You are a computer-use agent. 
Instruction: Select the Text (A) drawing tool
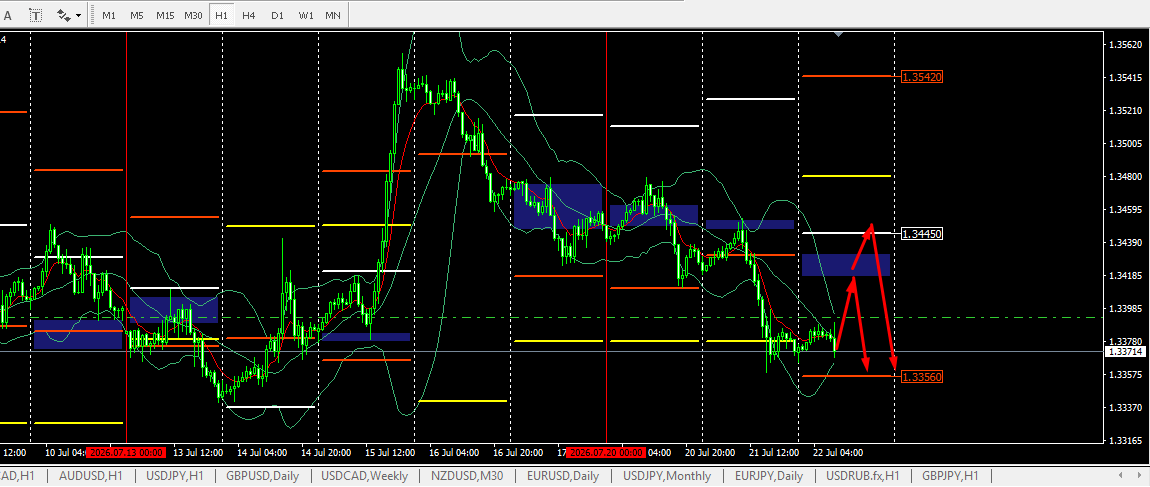point(8,15)
